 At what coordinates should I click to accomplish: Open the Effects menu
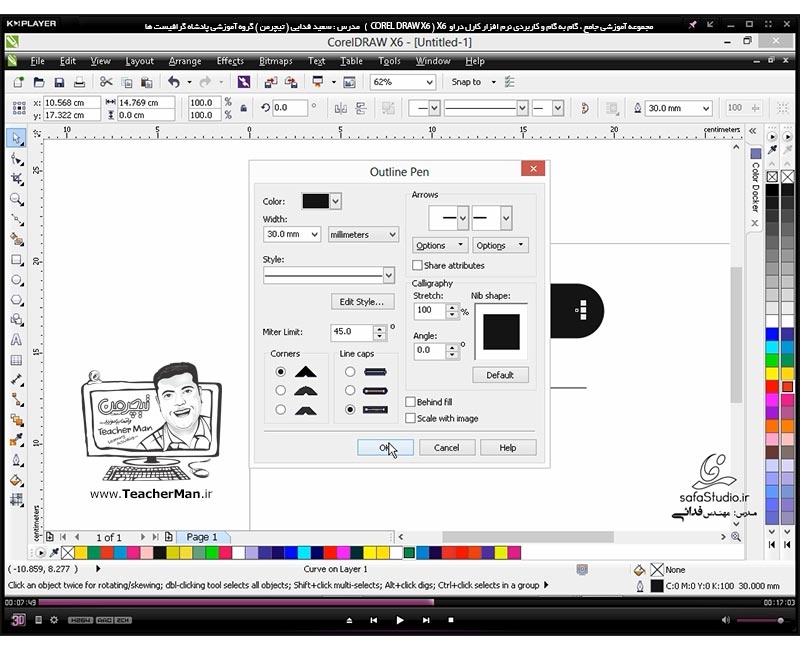pyautogui.click(x=230, y=61)
